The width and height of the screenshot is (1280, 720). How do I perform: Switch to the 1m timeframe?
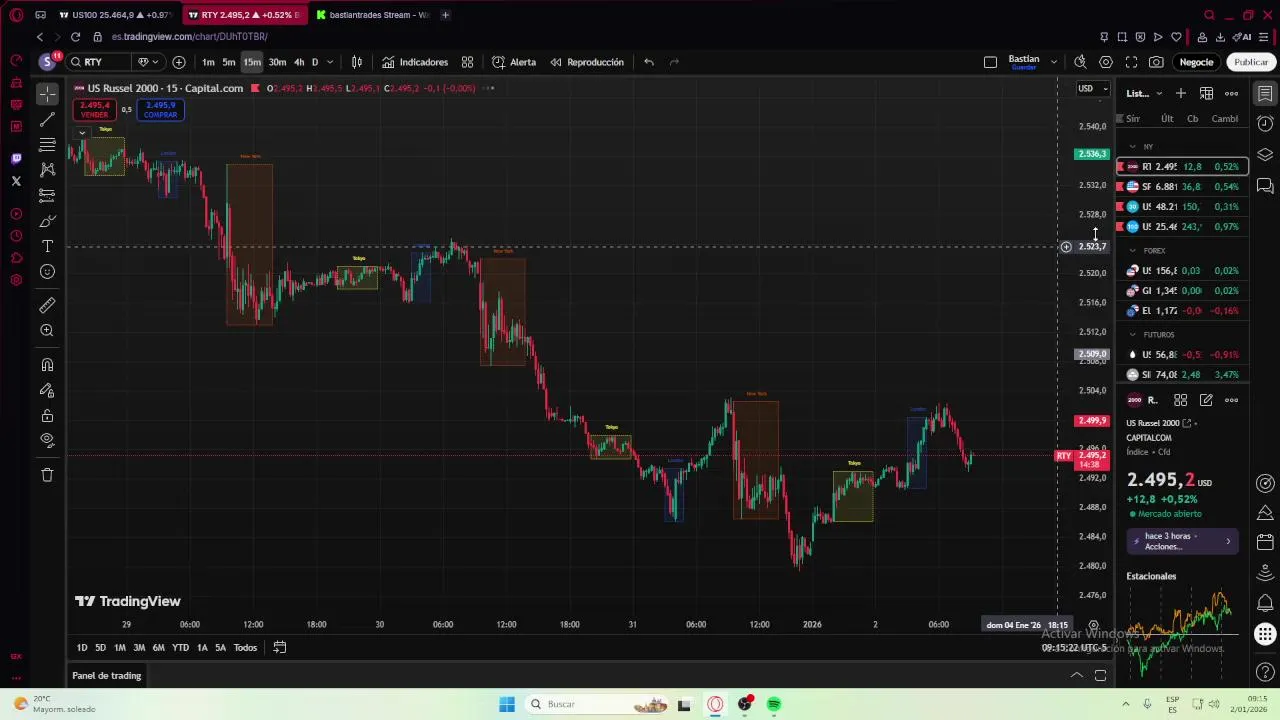coord(208,62)
